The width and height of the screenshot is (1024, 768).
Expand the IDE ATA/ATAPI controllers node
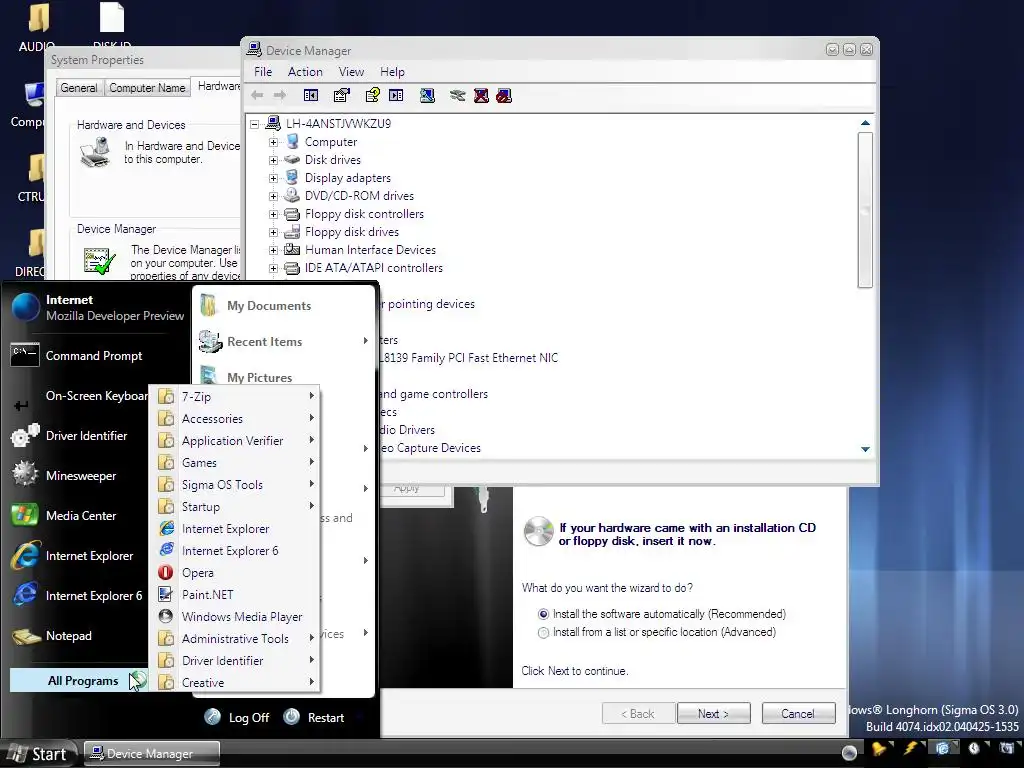pyautogui.click(x=274, y=268)
